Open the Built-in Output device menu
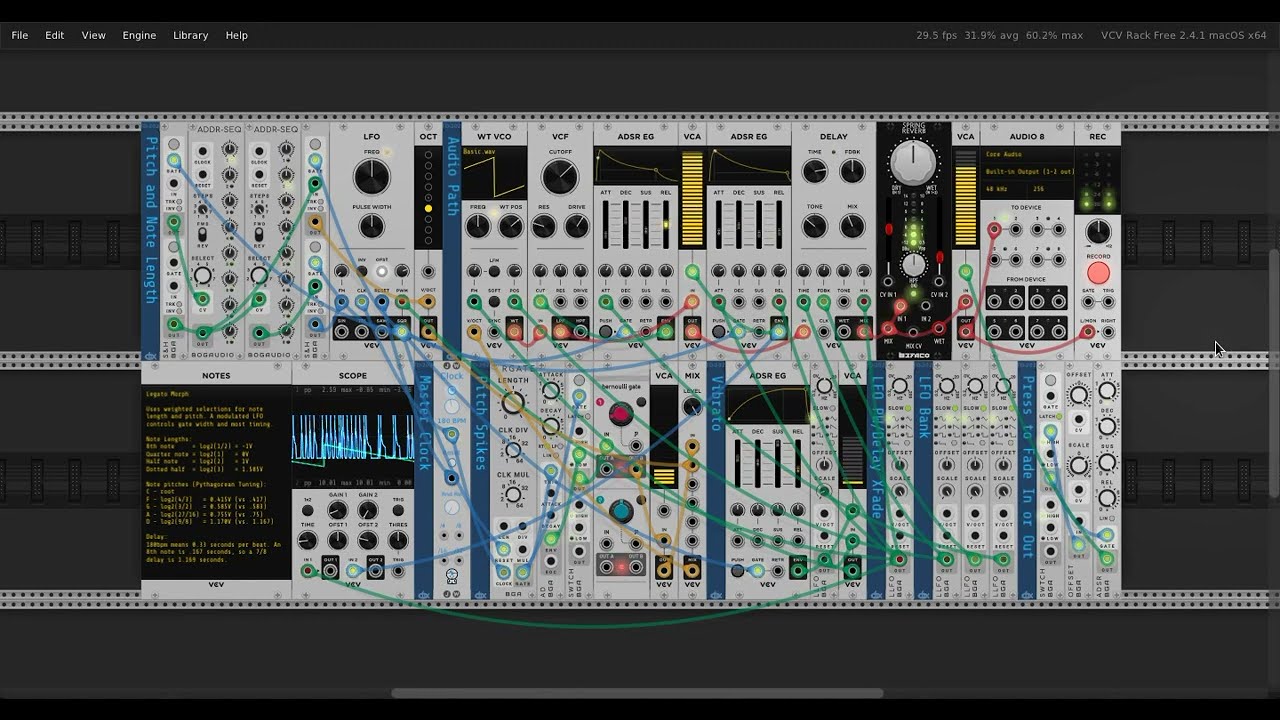Viewport: 1280px width, 720px height. point(1027,171)
